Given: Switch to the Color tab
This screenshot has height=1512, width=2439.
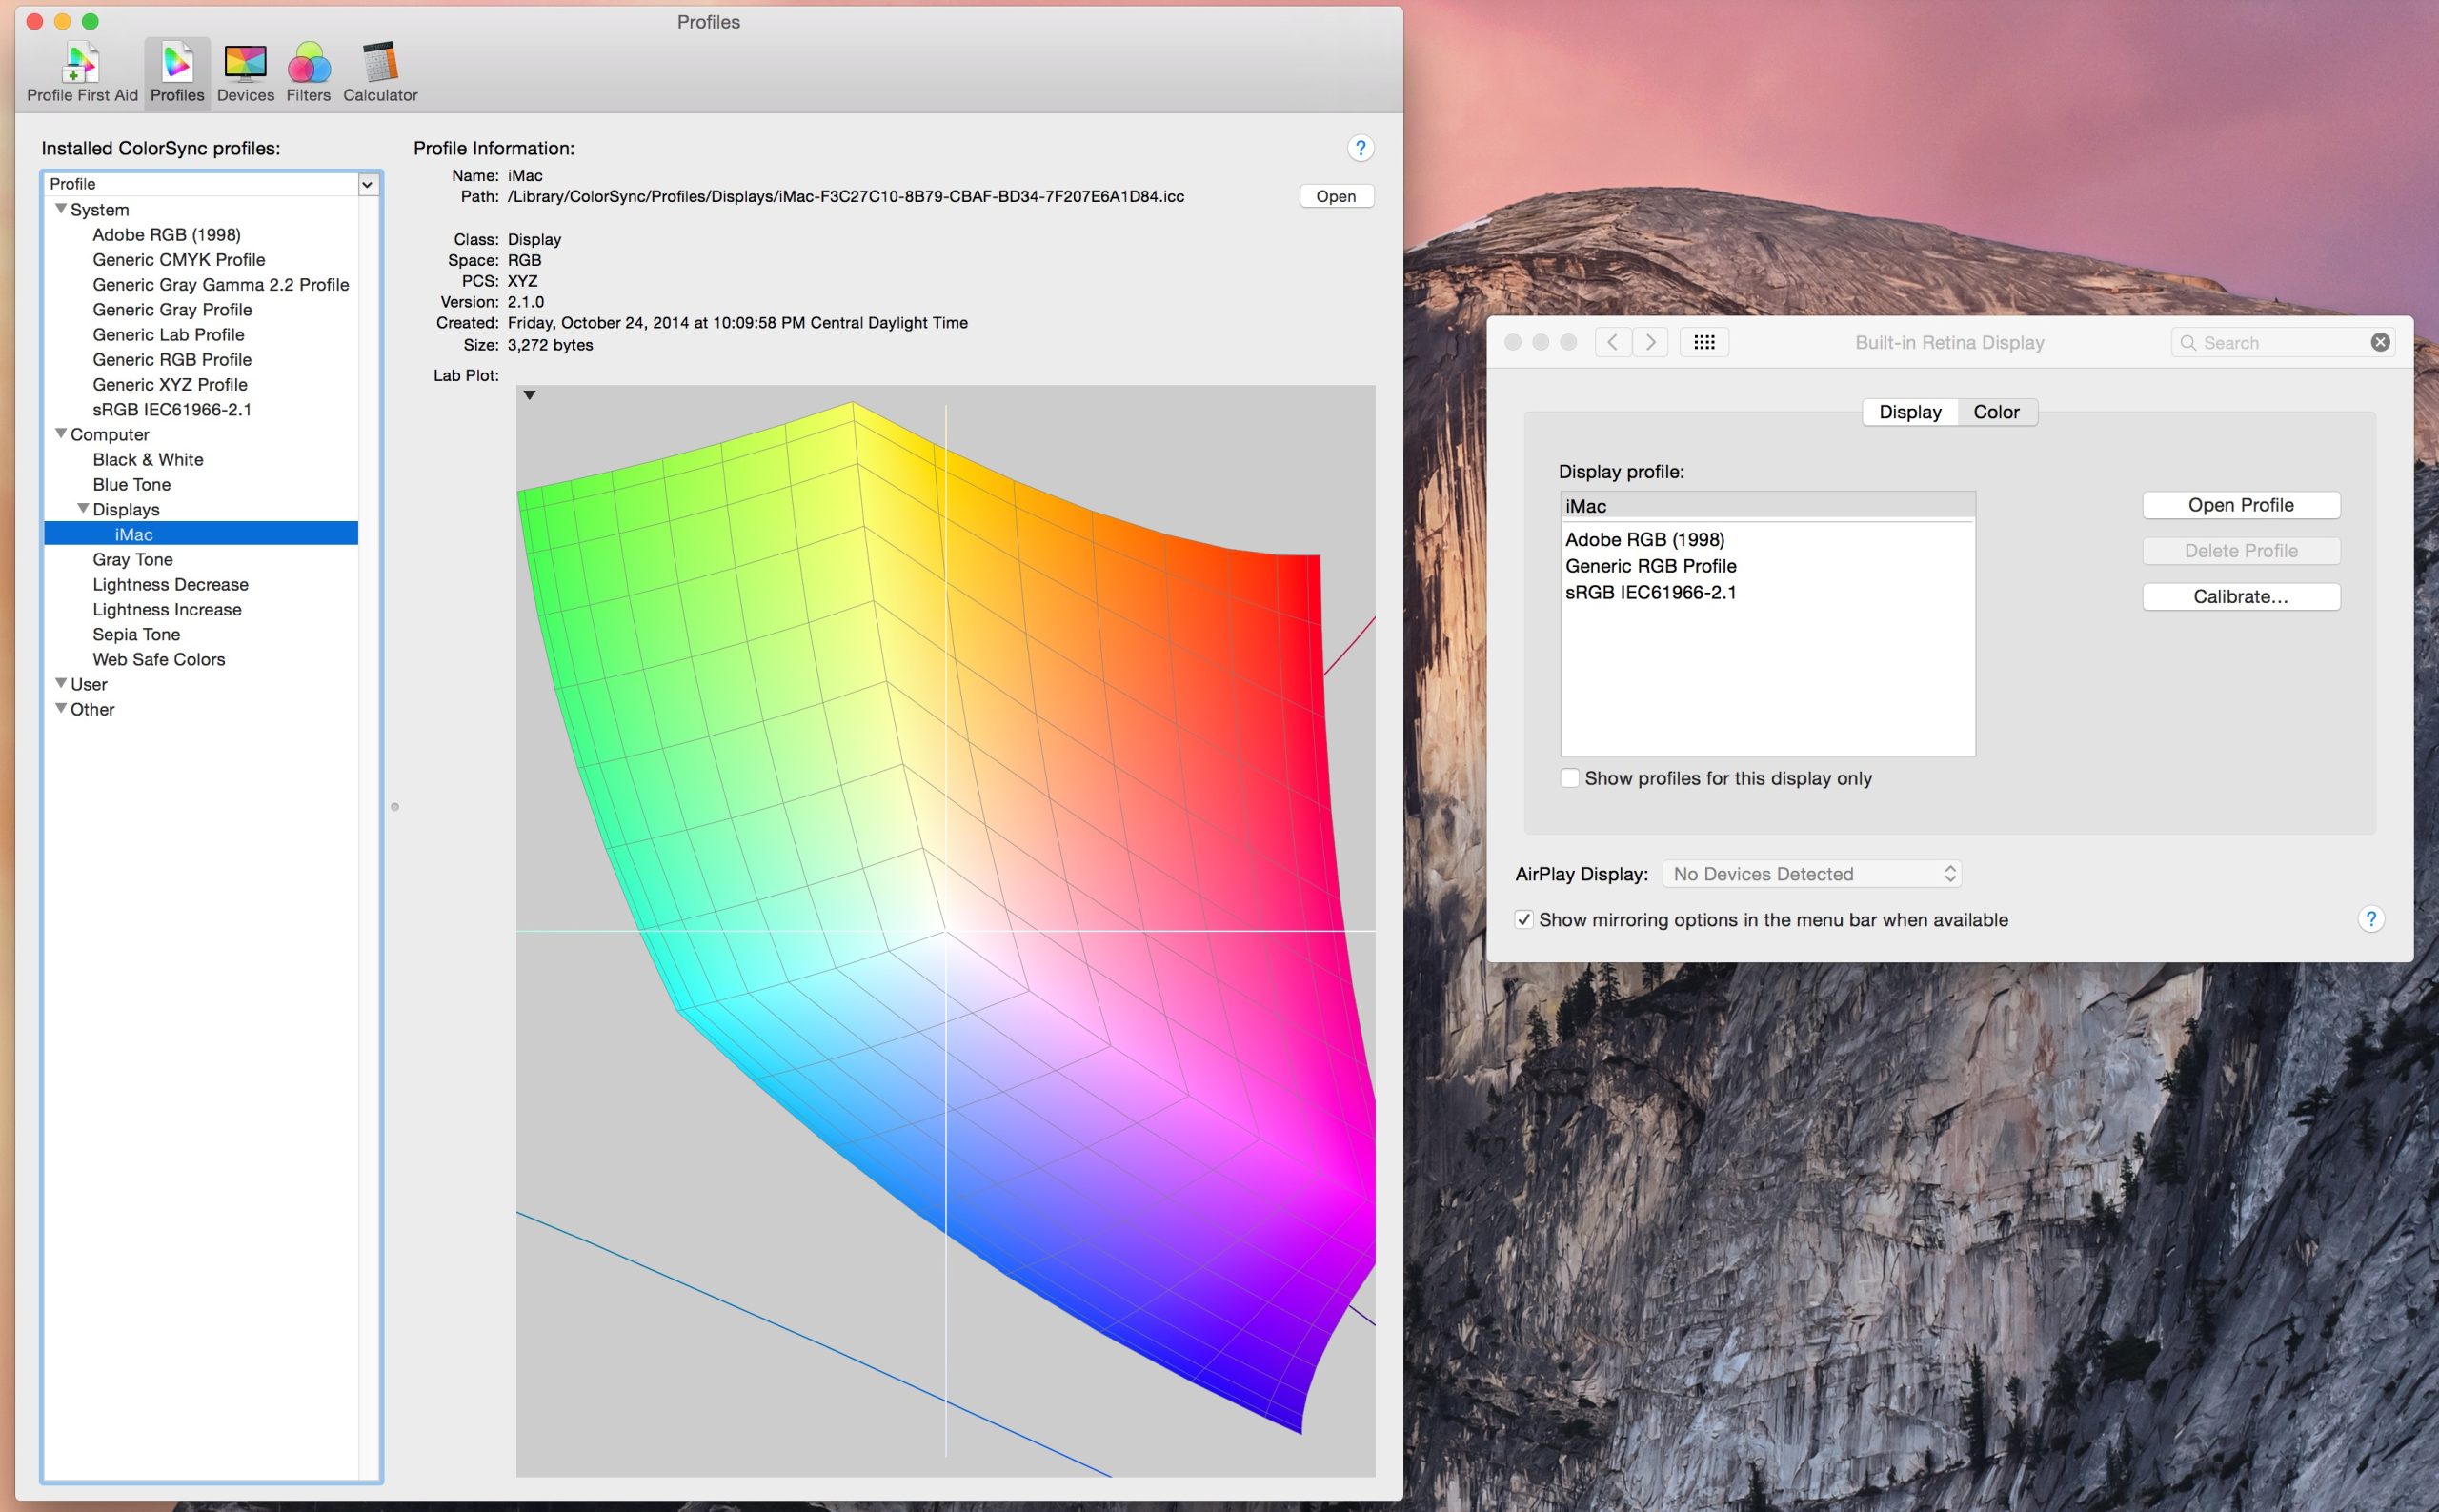Looking at the screenshot, I should [1996, 411].
